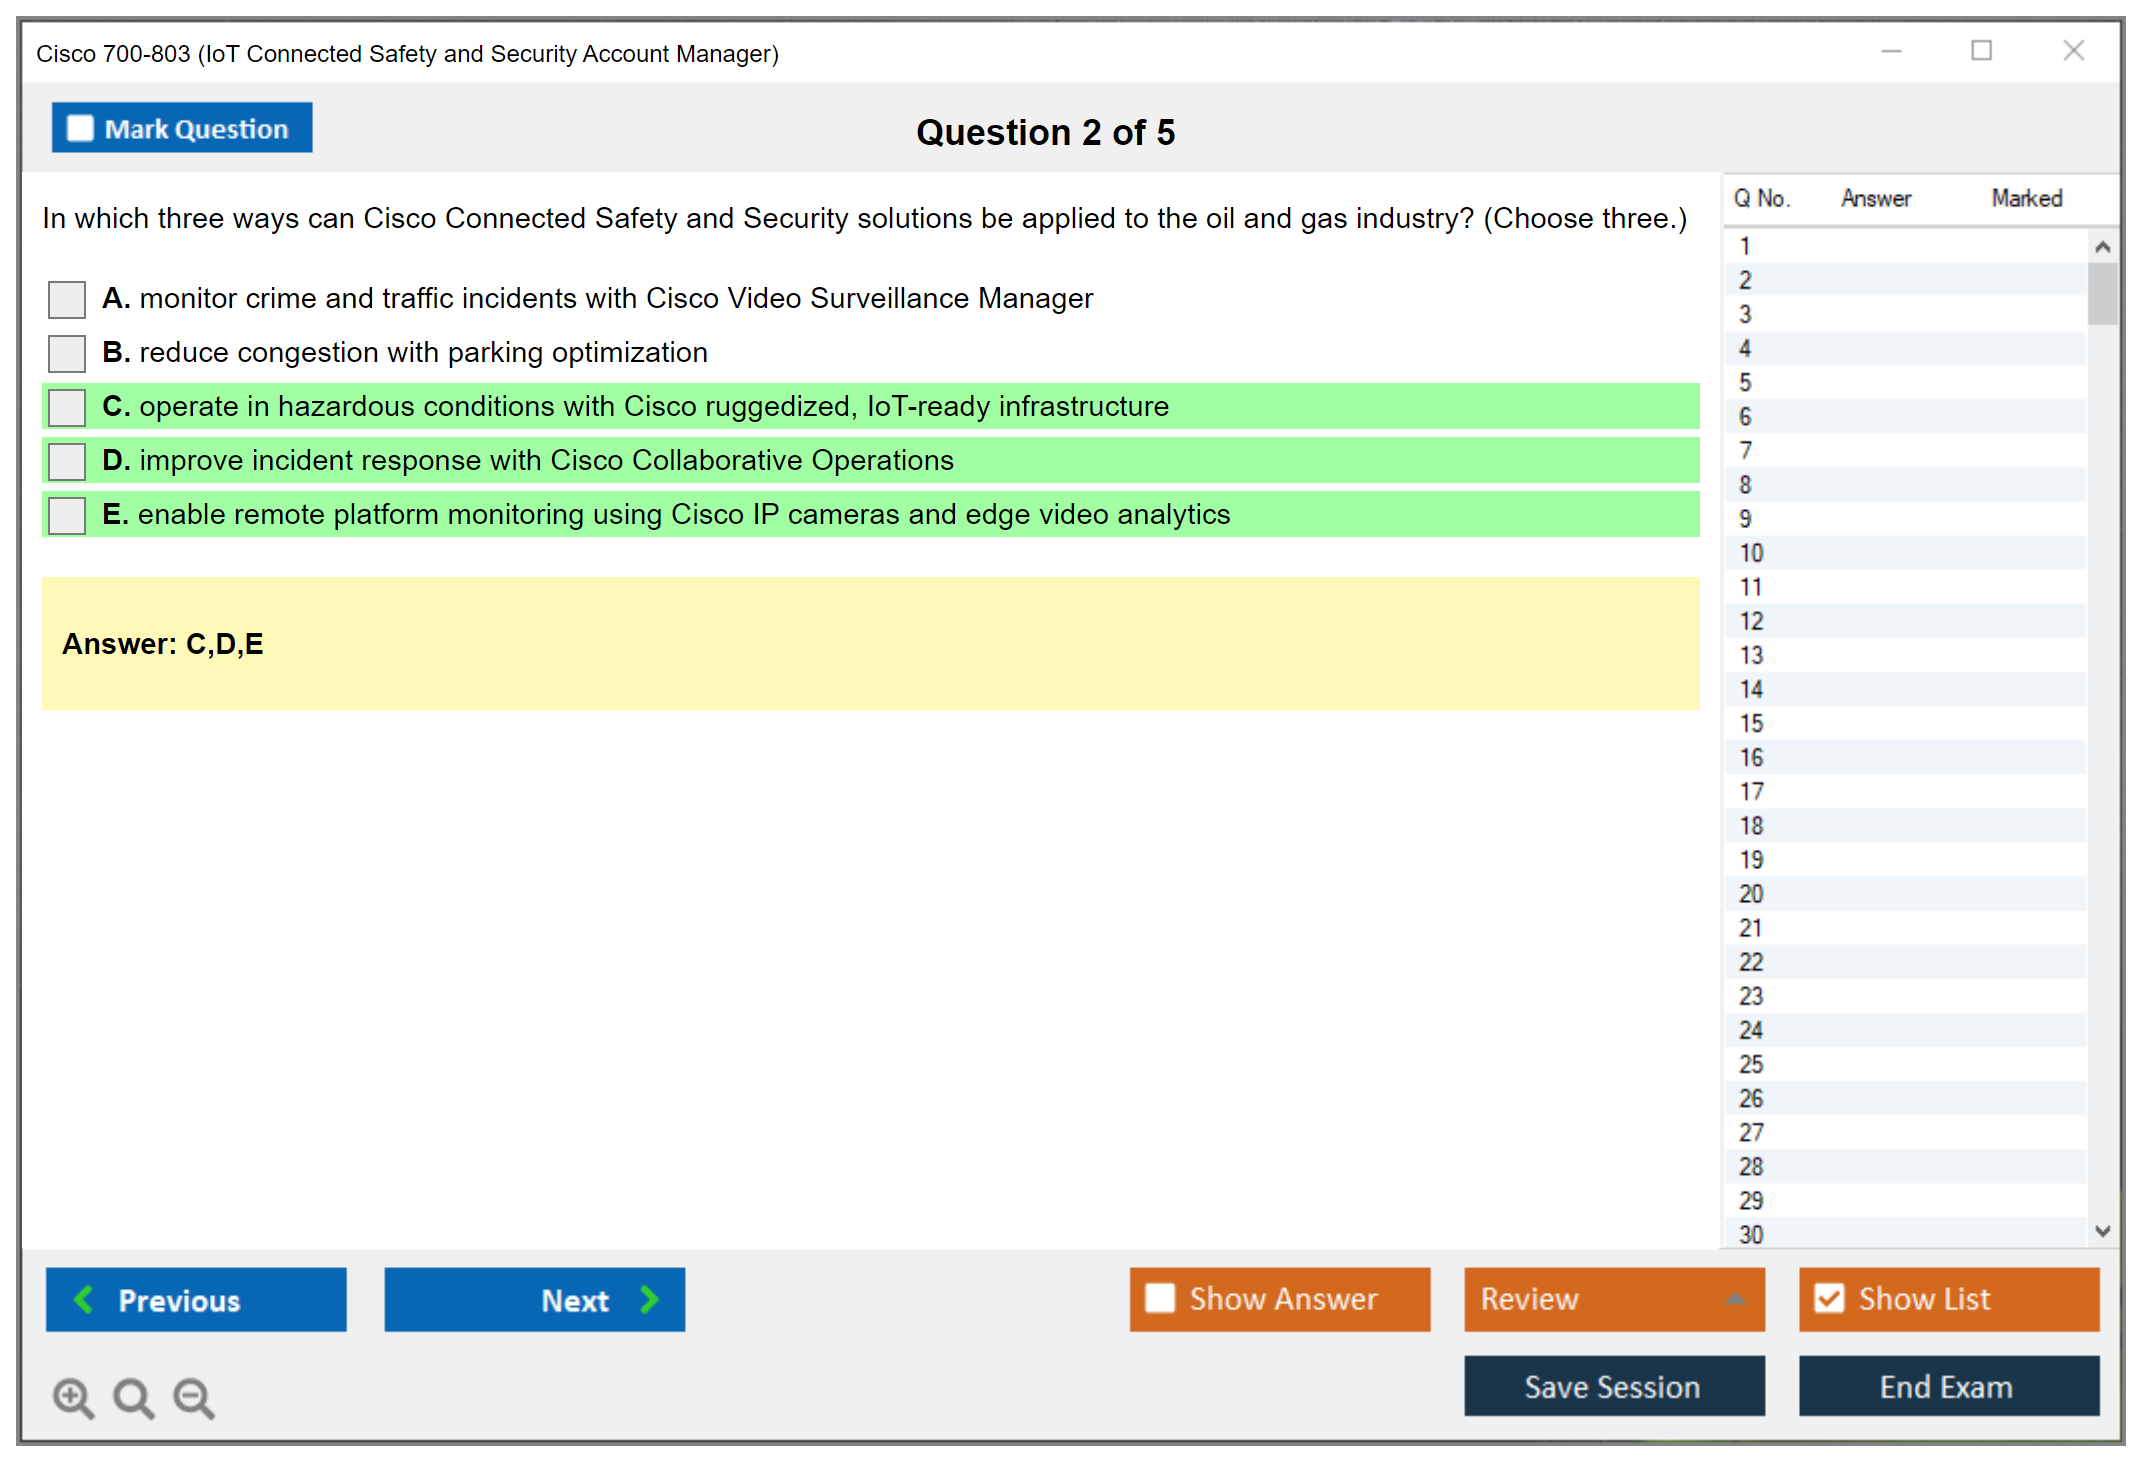Uncheck the Show List toggle
The height and width of the screenshot is (1470, 2150).
tap(1829, 1299)
